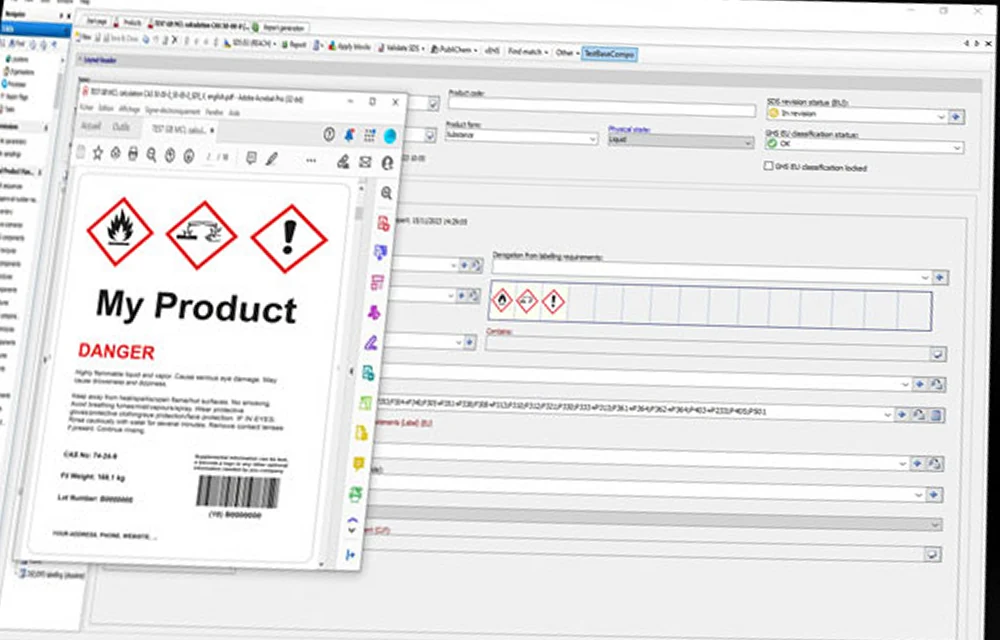Collapse the Acrobat side panel arrow
Image resolution: width=1000 pixels, height=640 pixels.
click(x=351, y=371)
